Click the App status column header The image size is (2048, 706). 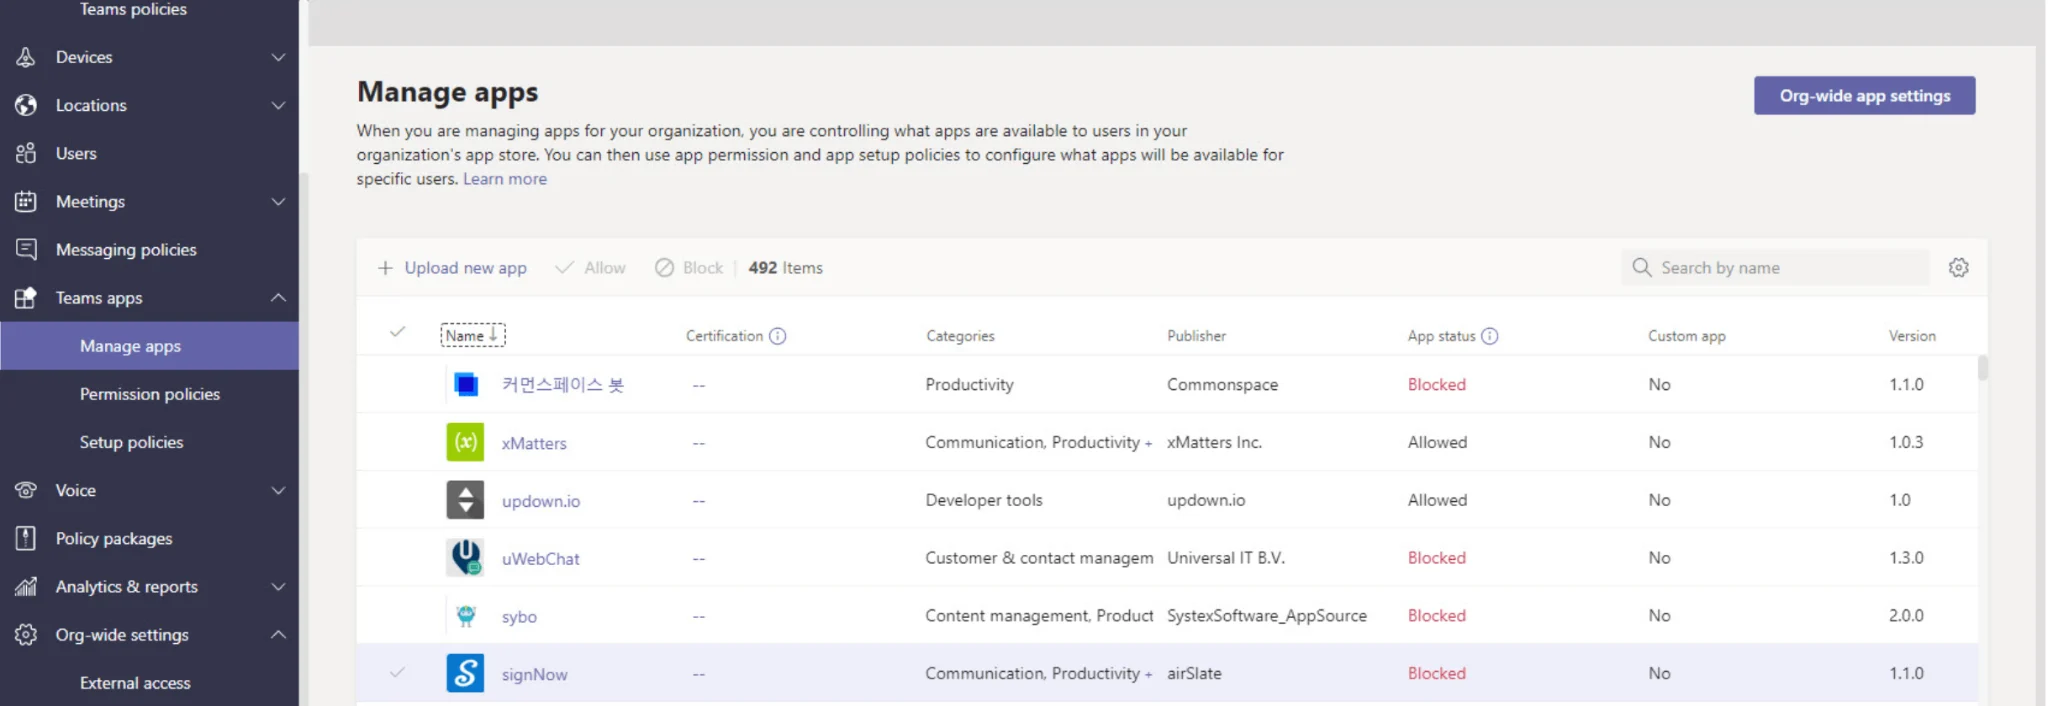pos(1441,336)
